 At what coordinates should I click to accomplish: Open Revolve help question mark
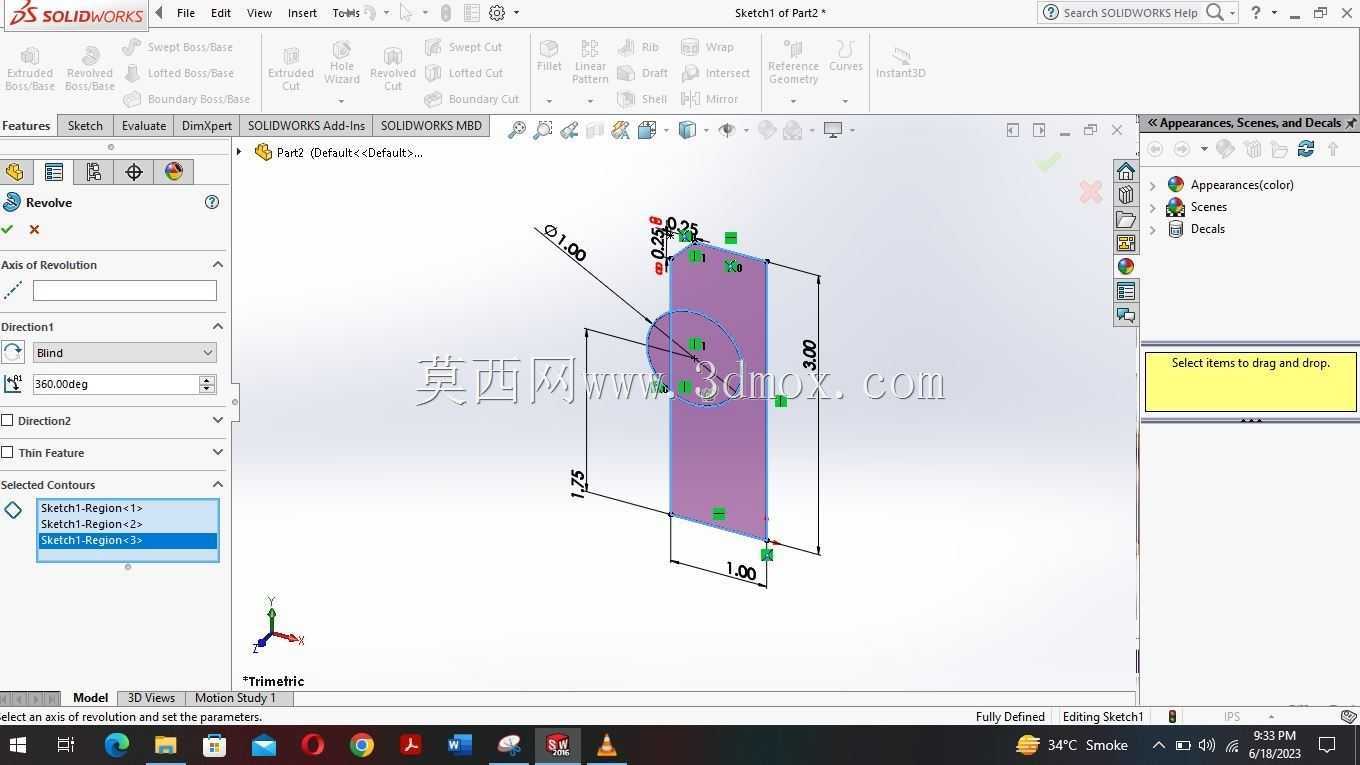[x=212, y=202]
